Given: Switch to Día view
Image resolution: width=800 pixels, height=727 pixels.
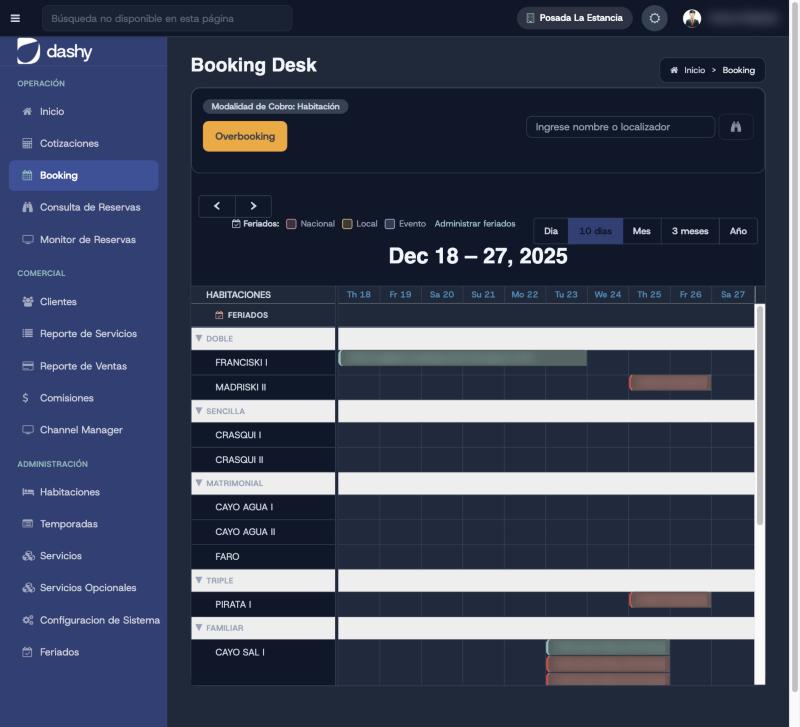Looking at the screenshot, I should coord(551,231).
